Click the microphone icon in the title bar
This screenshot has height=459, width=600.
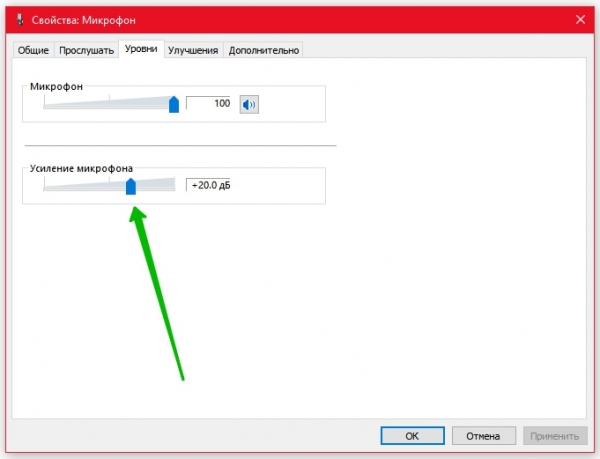20,20
